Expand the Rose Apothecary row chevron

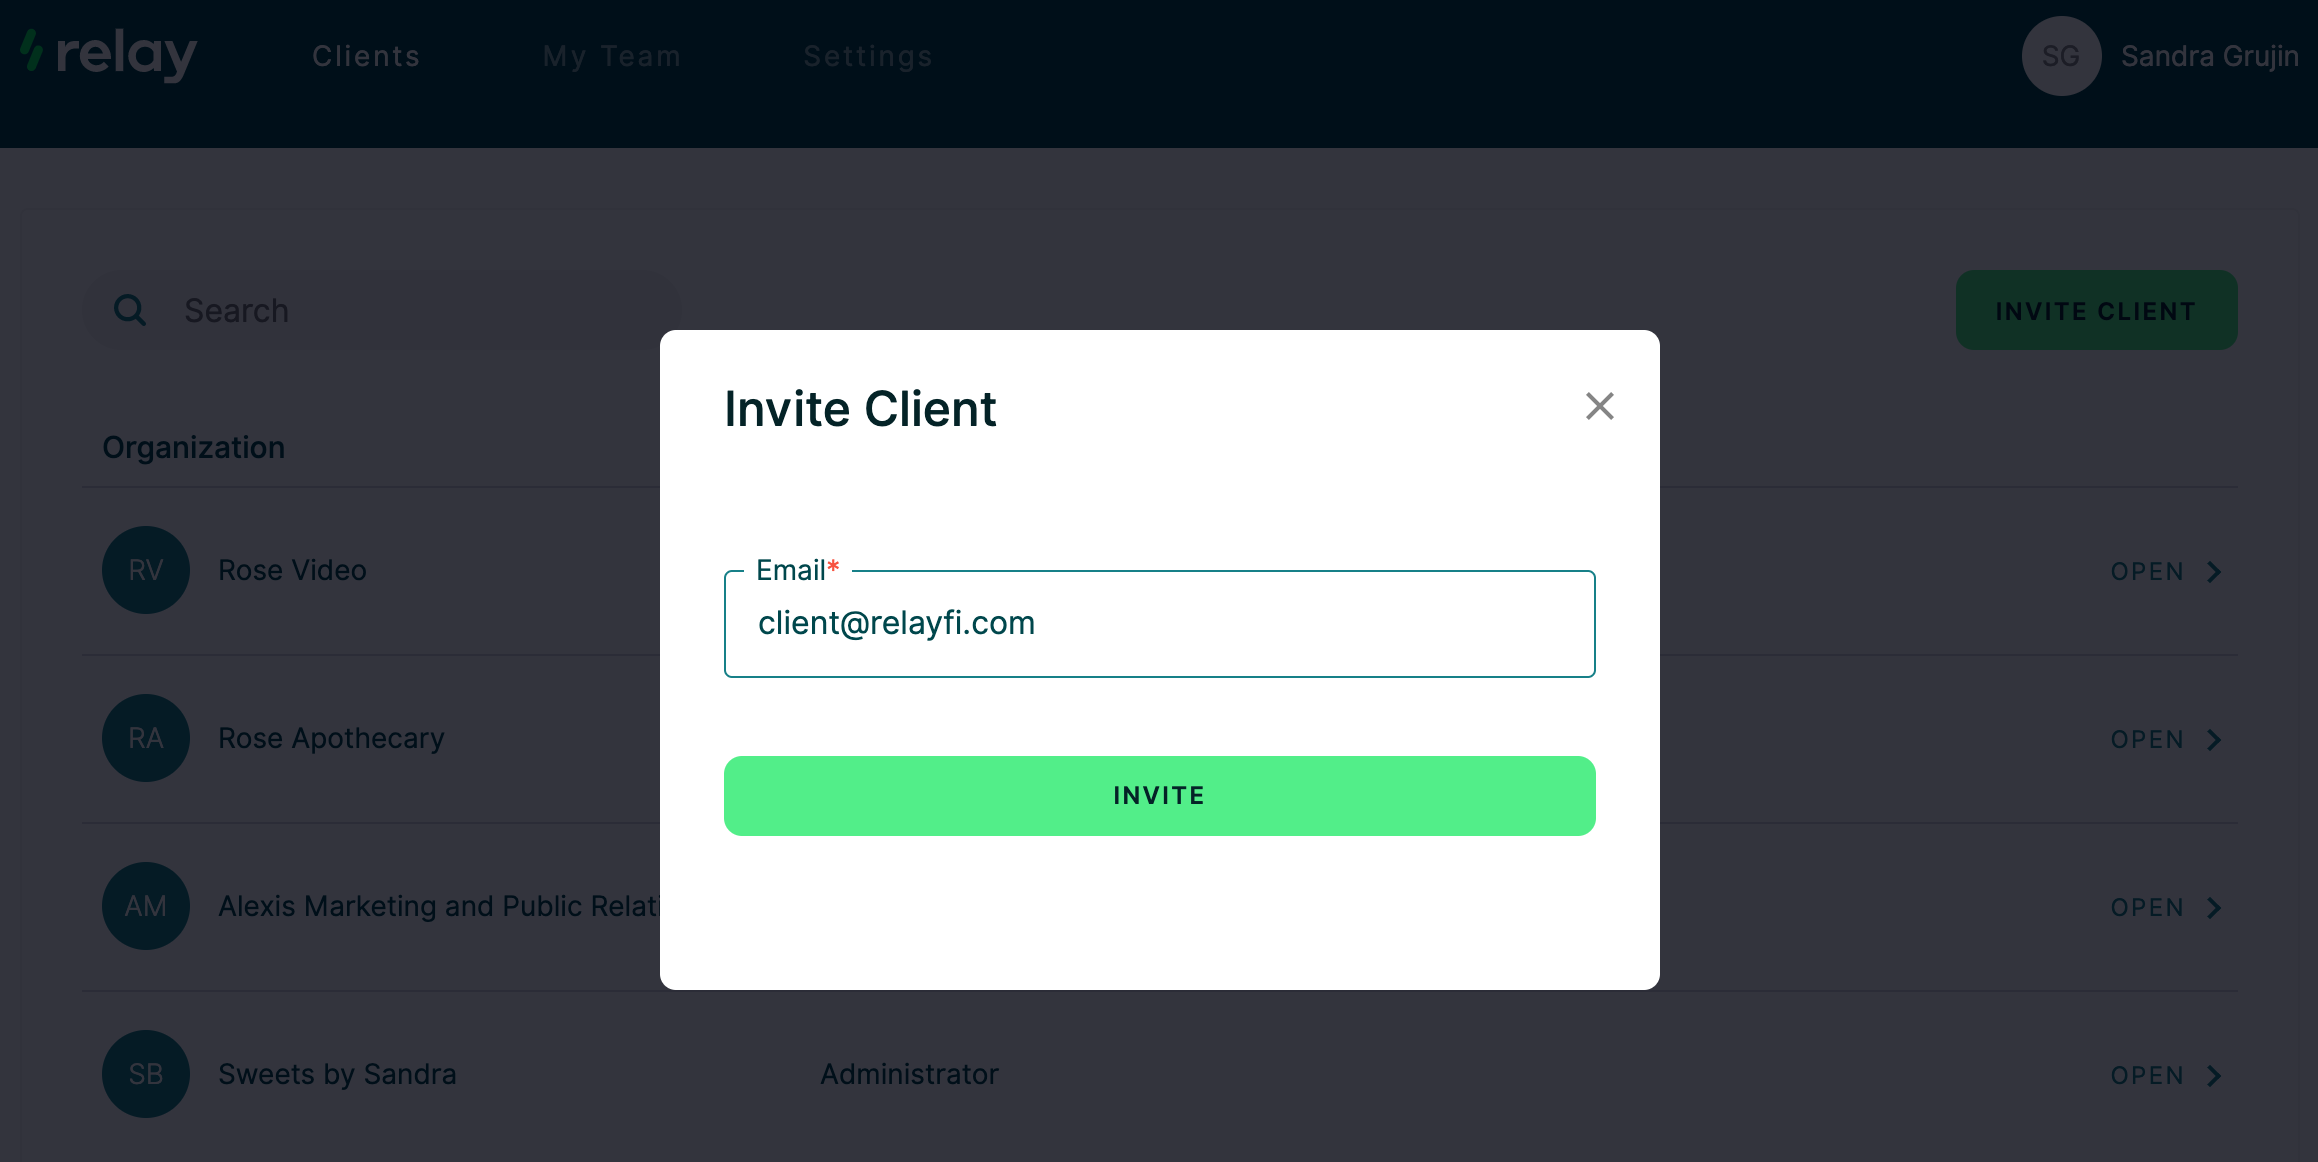(x=2214, y=740)
